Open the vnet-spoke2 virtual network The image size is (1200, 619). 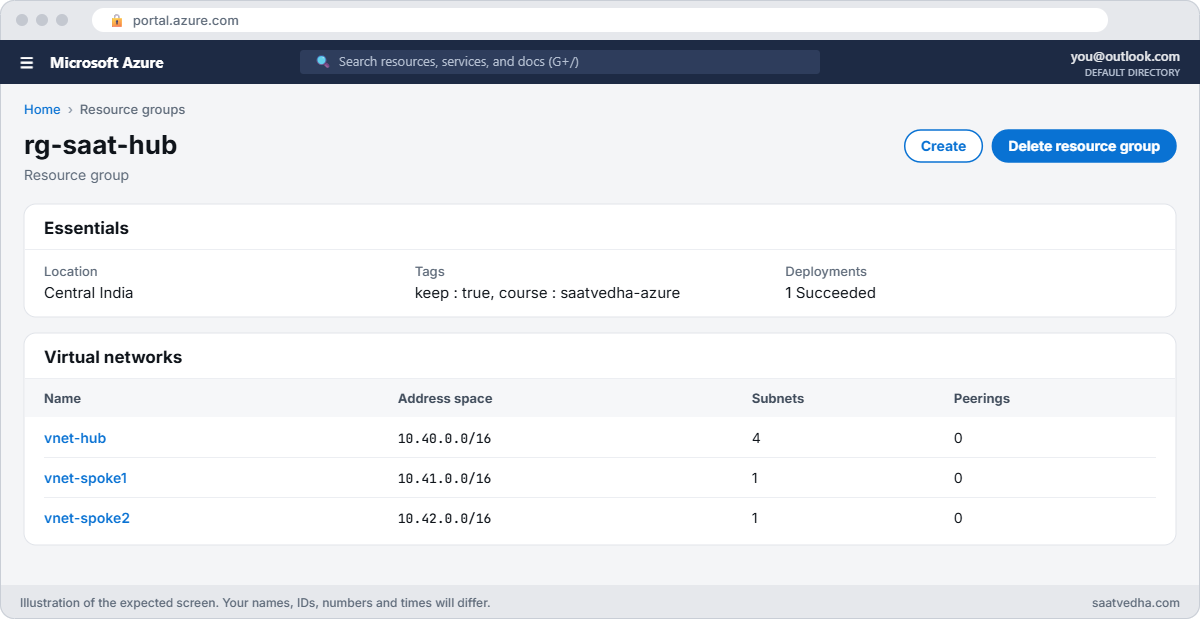pyautogui.click(x=87, y=518)
